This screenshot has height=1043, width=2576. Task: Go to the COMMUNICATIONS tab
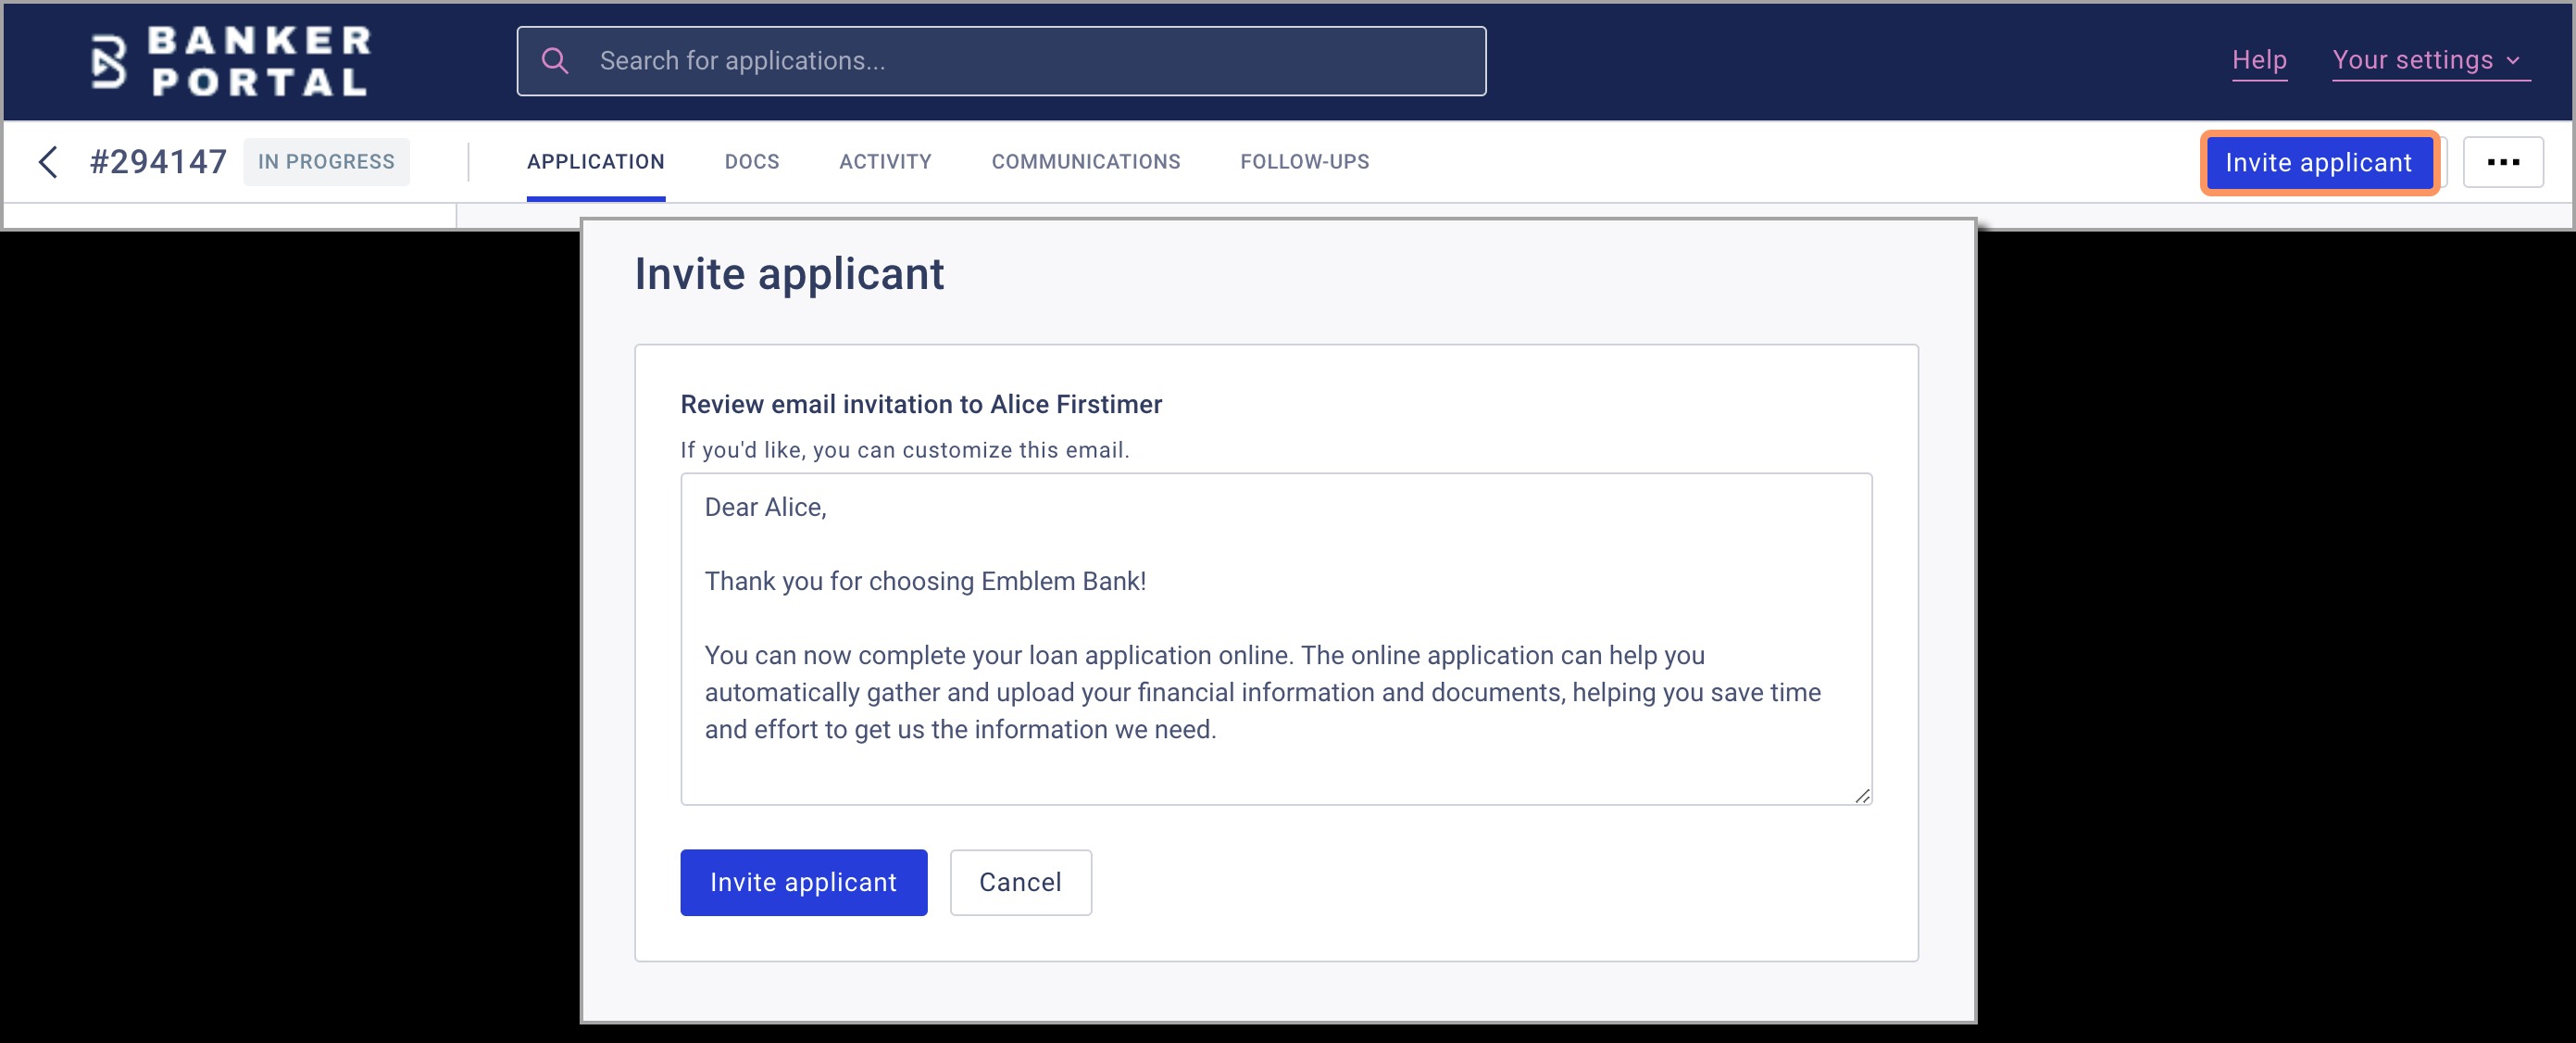(1085, 162)
